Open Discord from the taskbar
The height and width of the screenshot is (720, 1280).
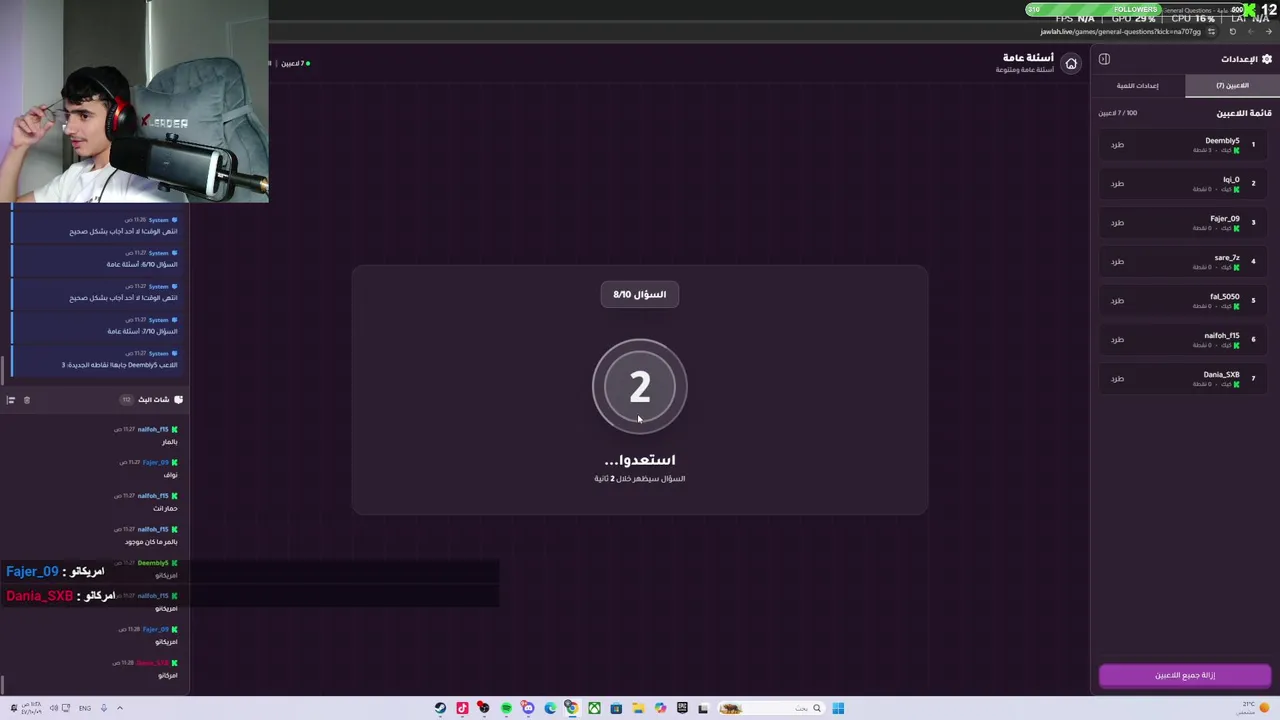click(x=528, y=708)
